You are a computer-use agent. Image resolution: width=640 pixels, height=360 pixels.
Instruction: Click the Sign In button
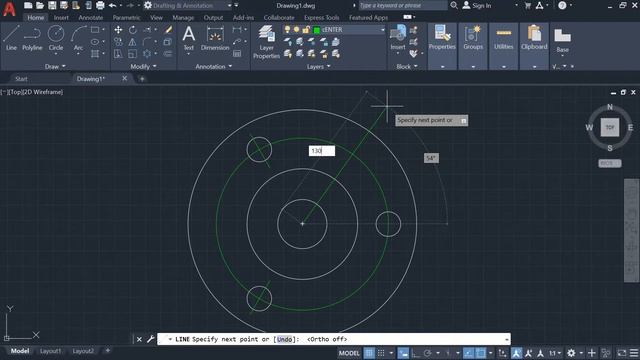pos(477,6)
